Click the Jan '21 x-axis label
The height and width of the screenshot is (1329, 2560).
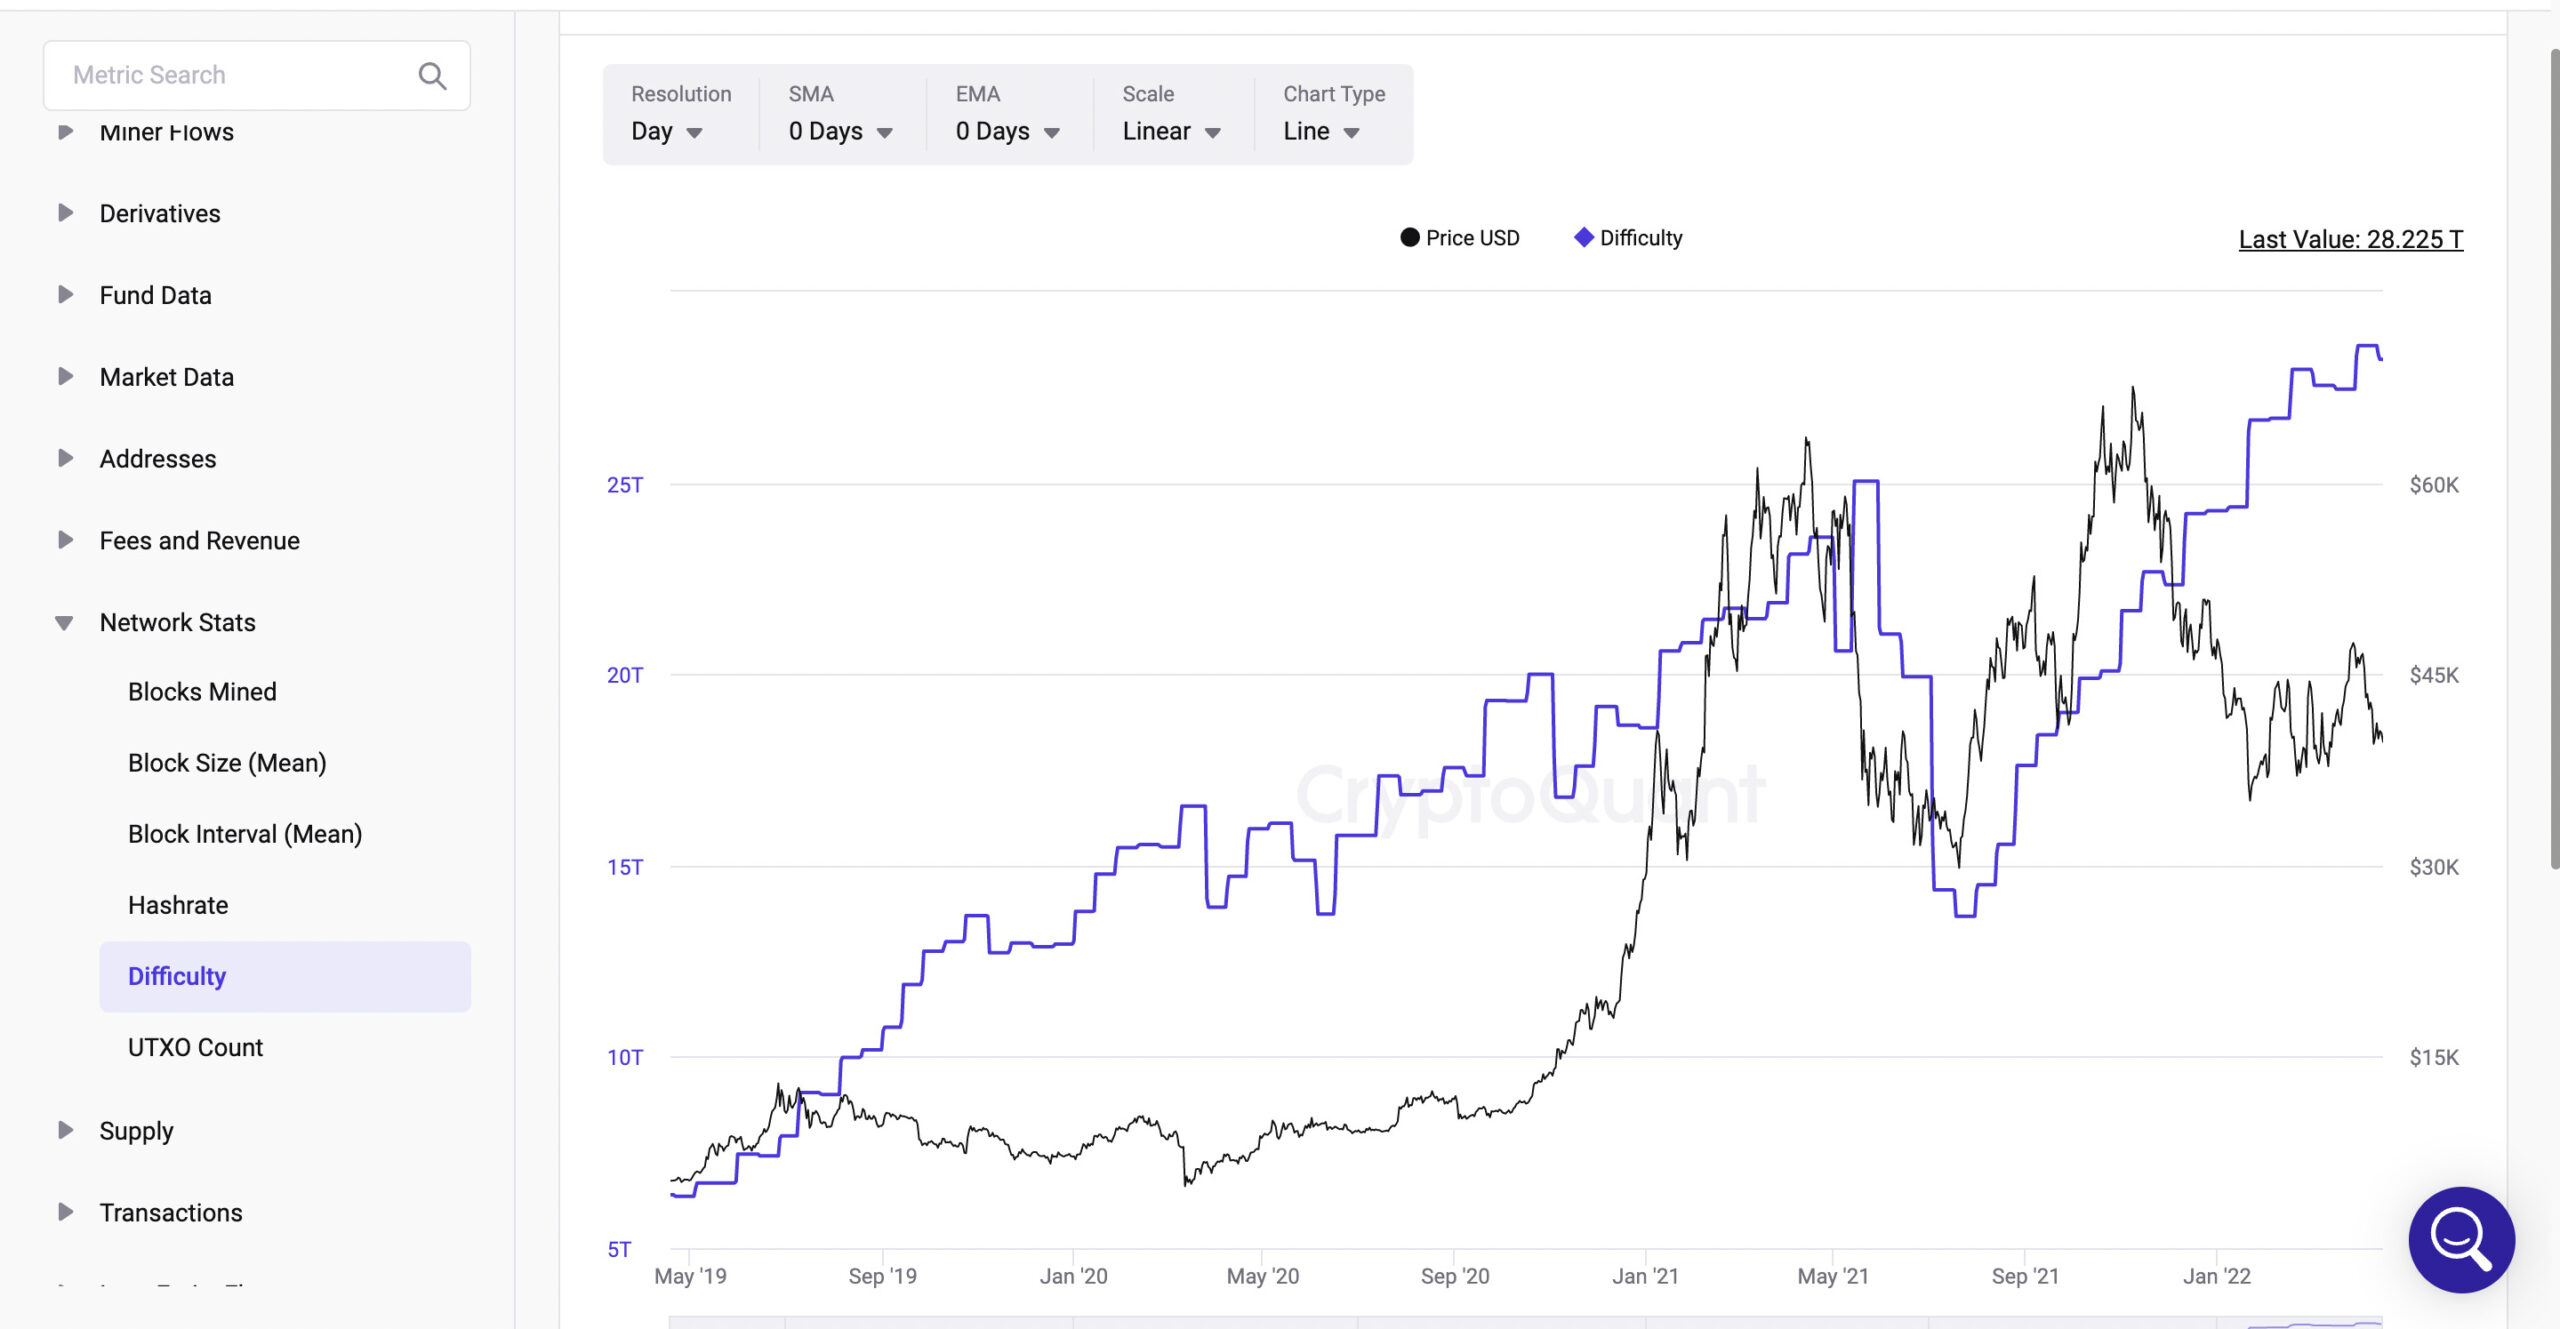[x=1645, y=1276]
